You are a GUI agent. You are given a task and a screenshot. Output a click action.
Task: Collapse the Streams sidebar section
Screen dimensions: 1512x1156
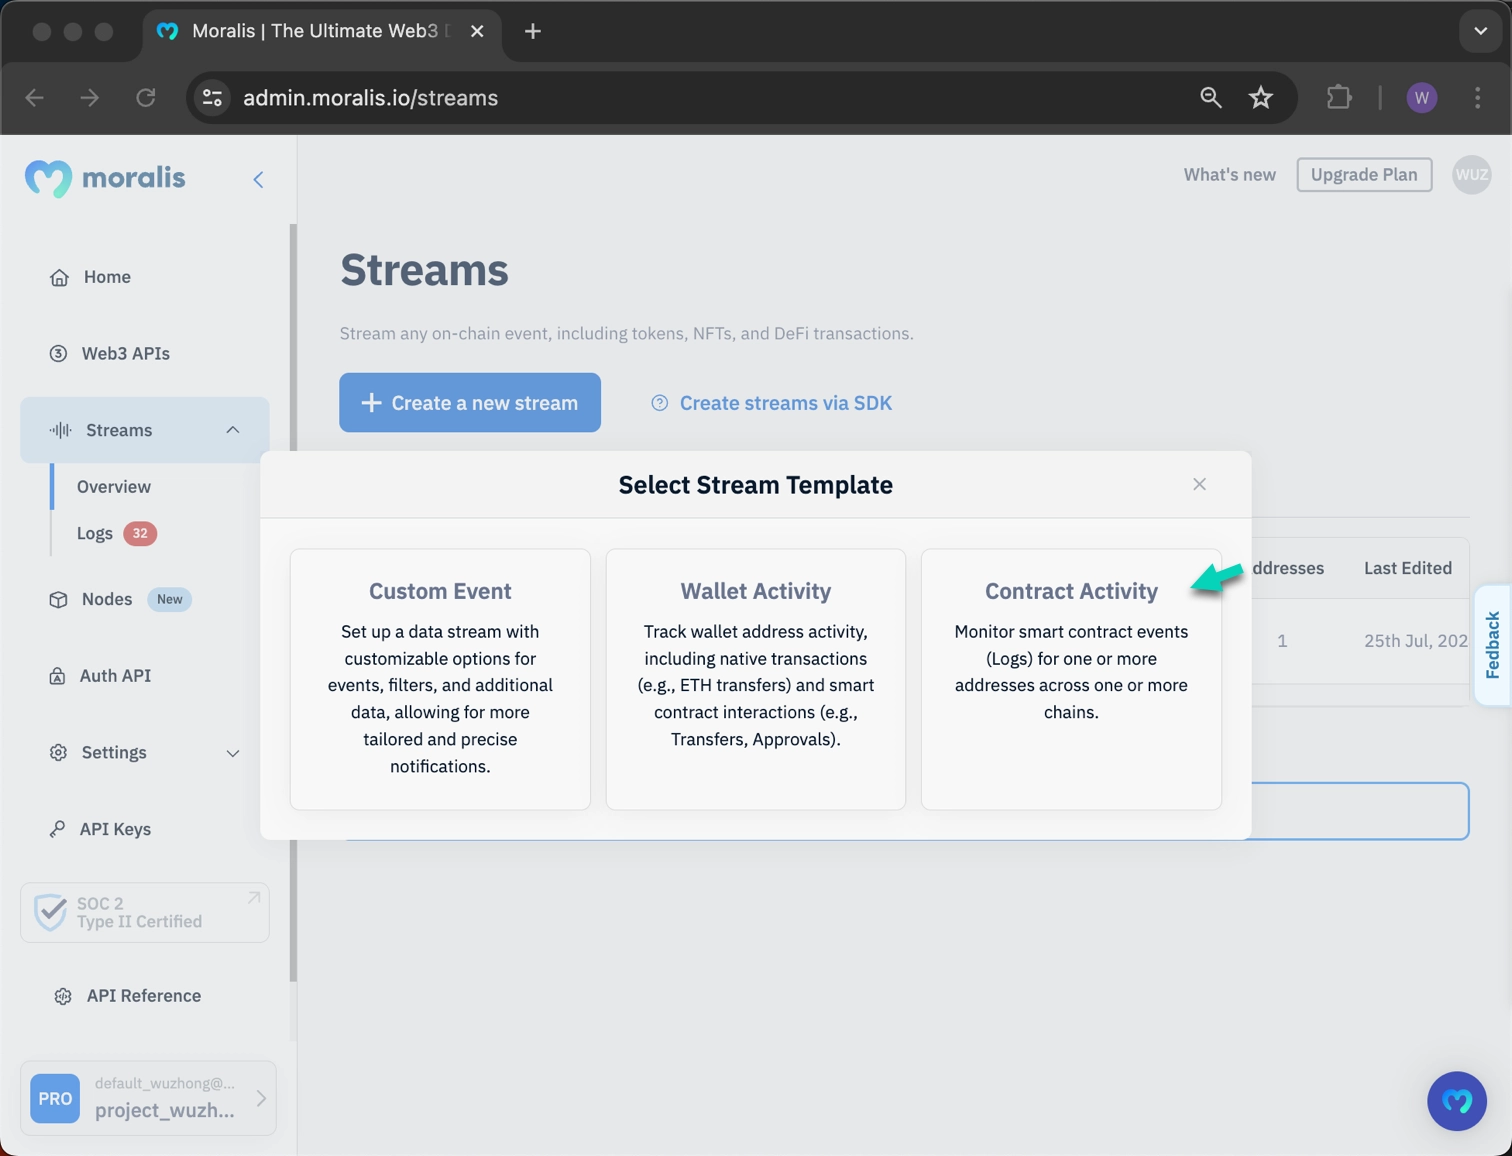(232, 430)
